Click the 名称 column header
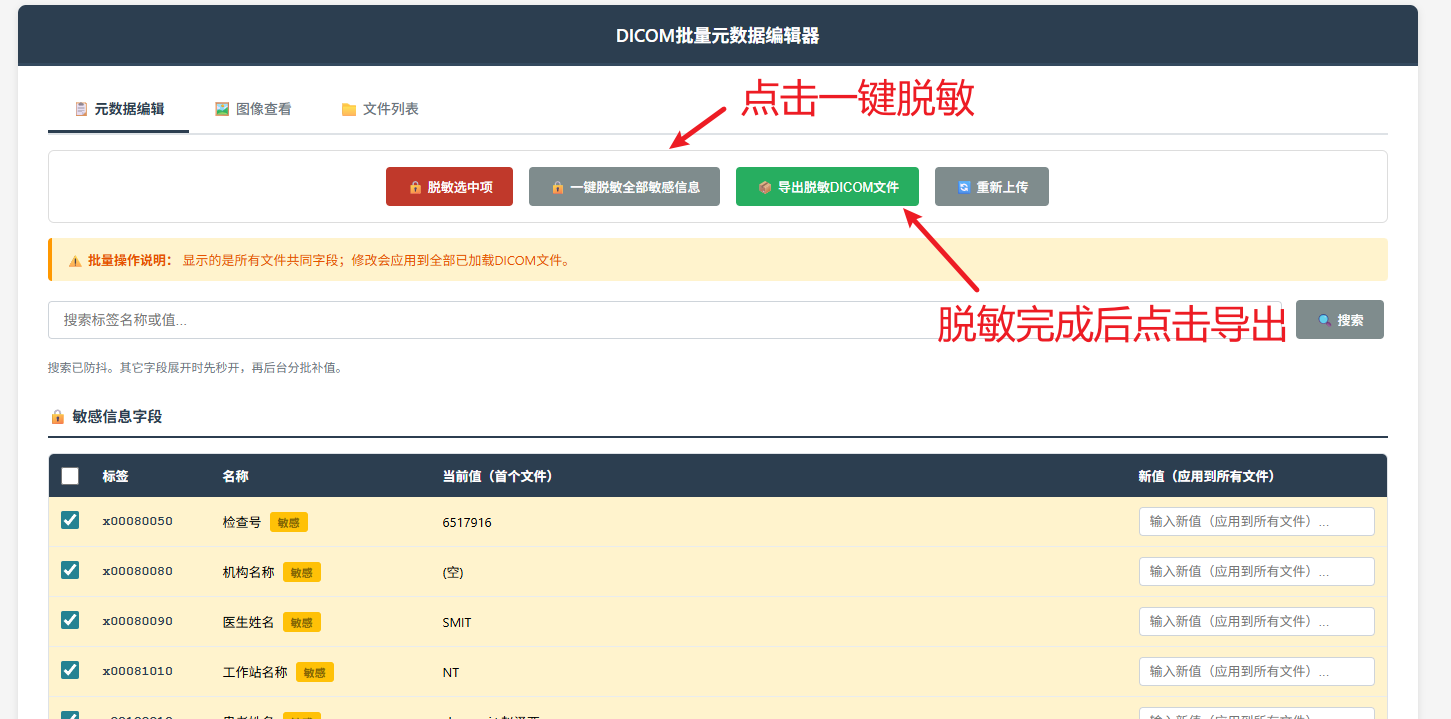 [235, 476]
